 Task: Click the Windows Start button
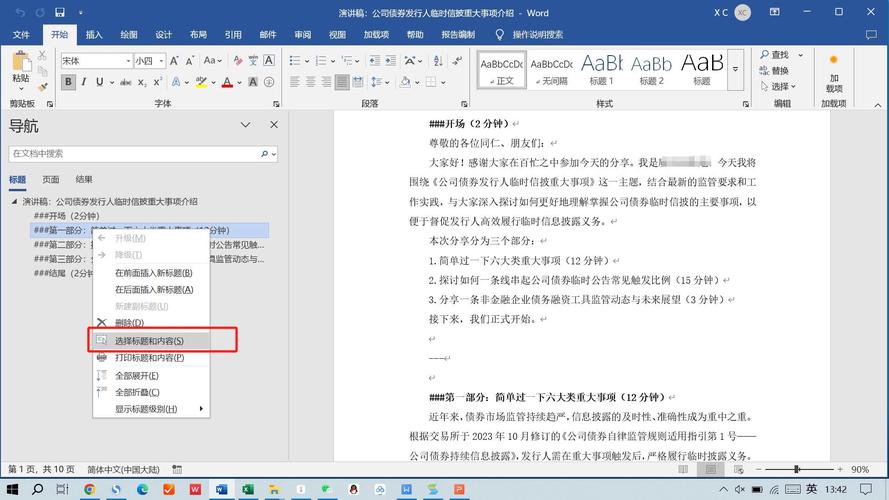[x=12, y=489]
